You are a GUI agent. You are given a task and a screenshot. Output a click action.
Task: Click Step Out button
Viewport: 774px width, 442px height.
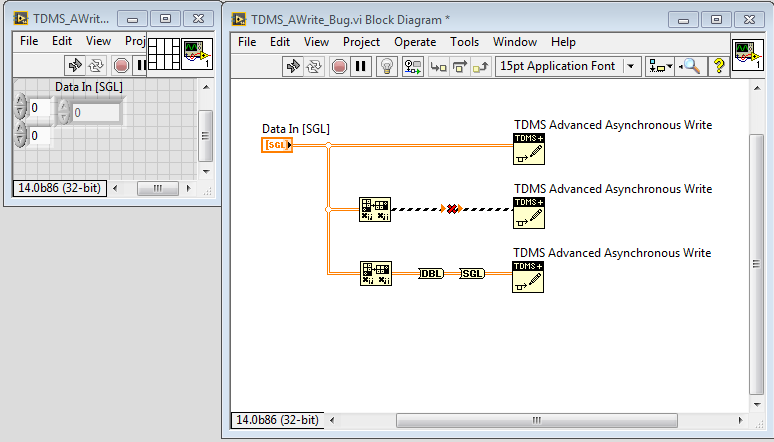(480, 66)
